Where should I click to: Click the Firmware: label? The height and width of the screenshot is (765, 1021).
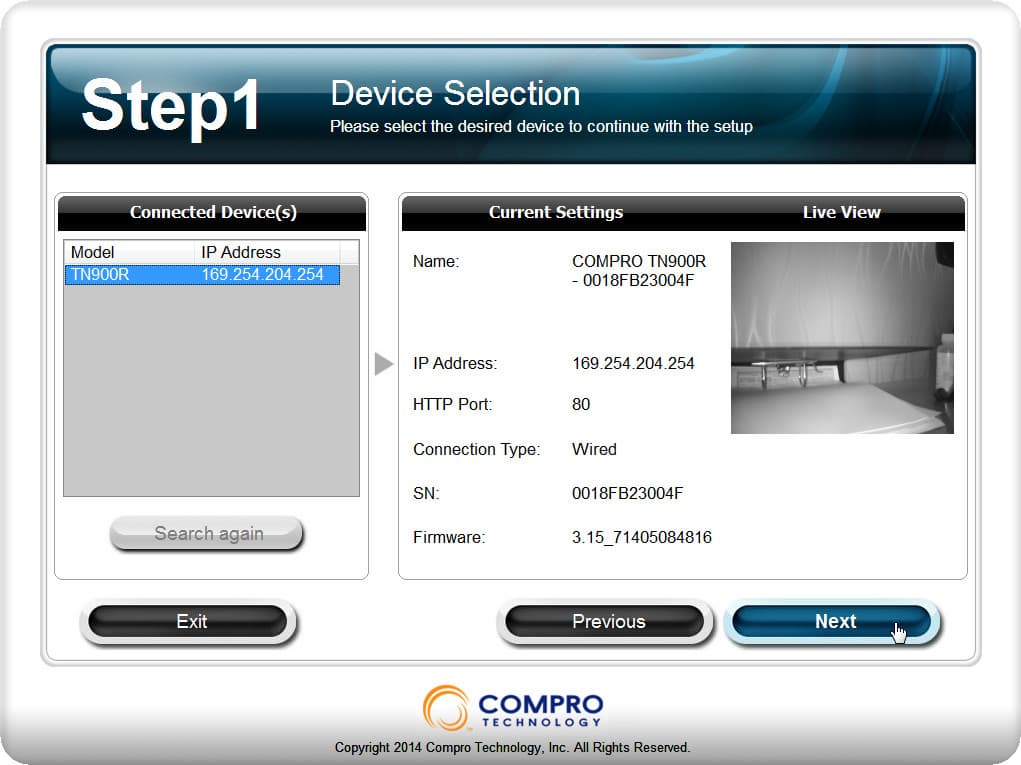click(x=449, y=537)
